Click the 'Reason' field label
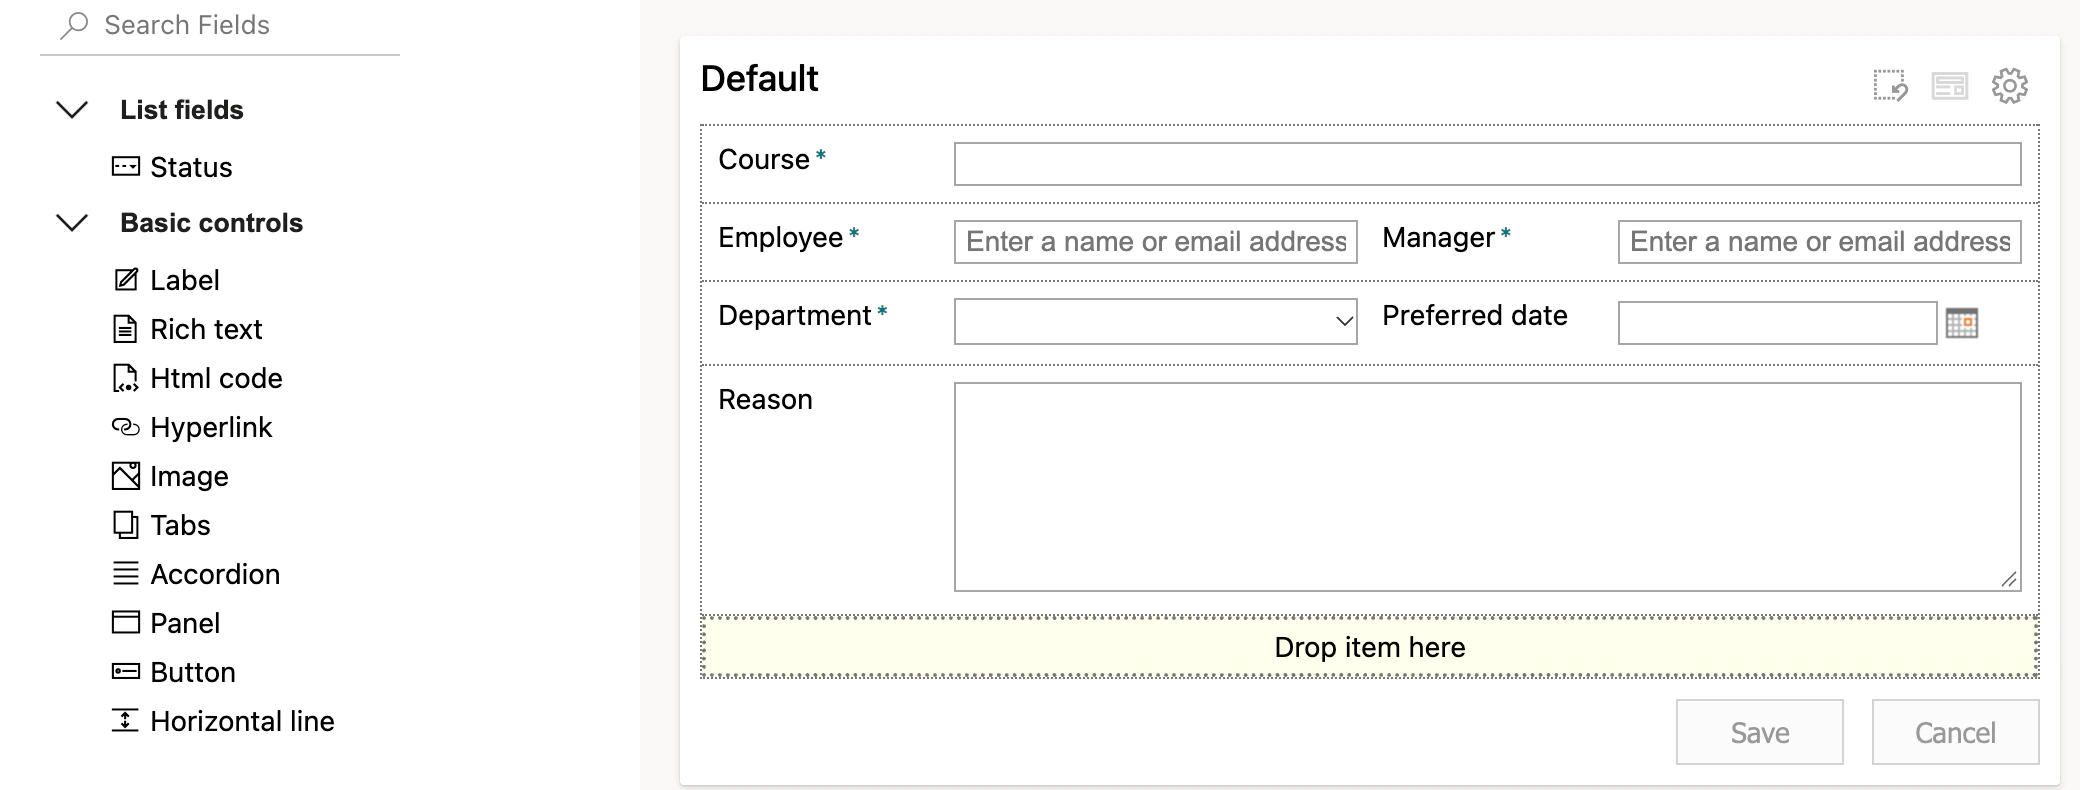The image size is (2080, 790). (765, 400)
